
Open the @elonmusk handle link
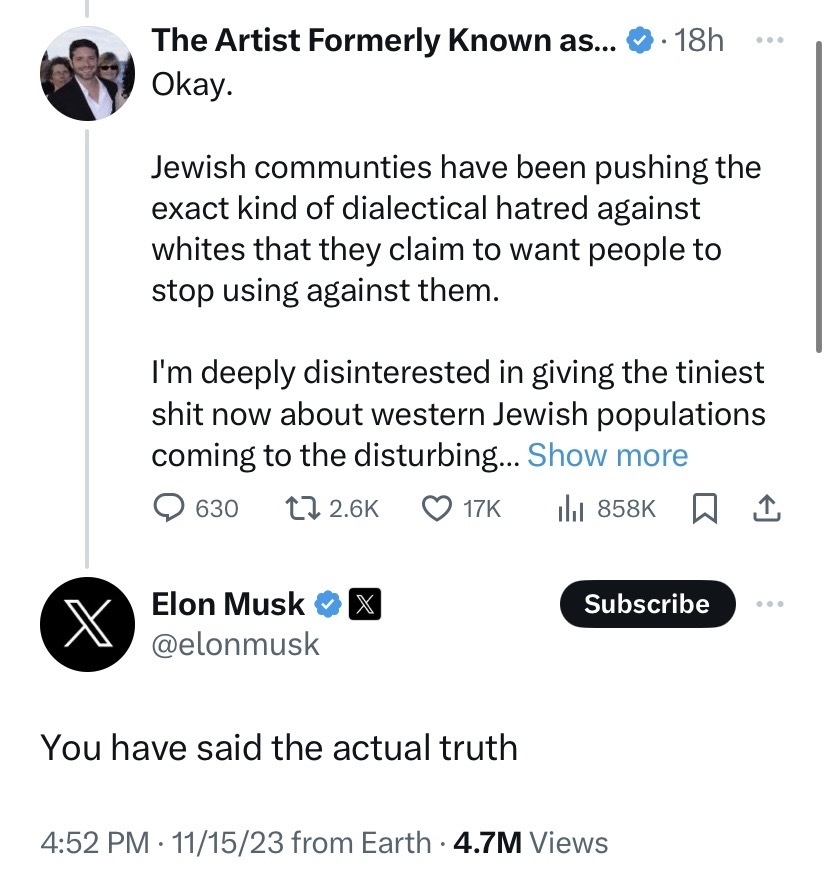pos(235,644)
